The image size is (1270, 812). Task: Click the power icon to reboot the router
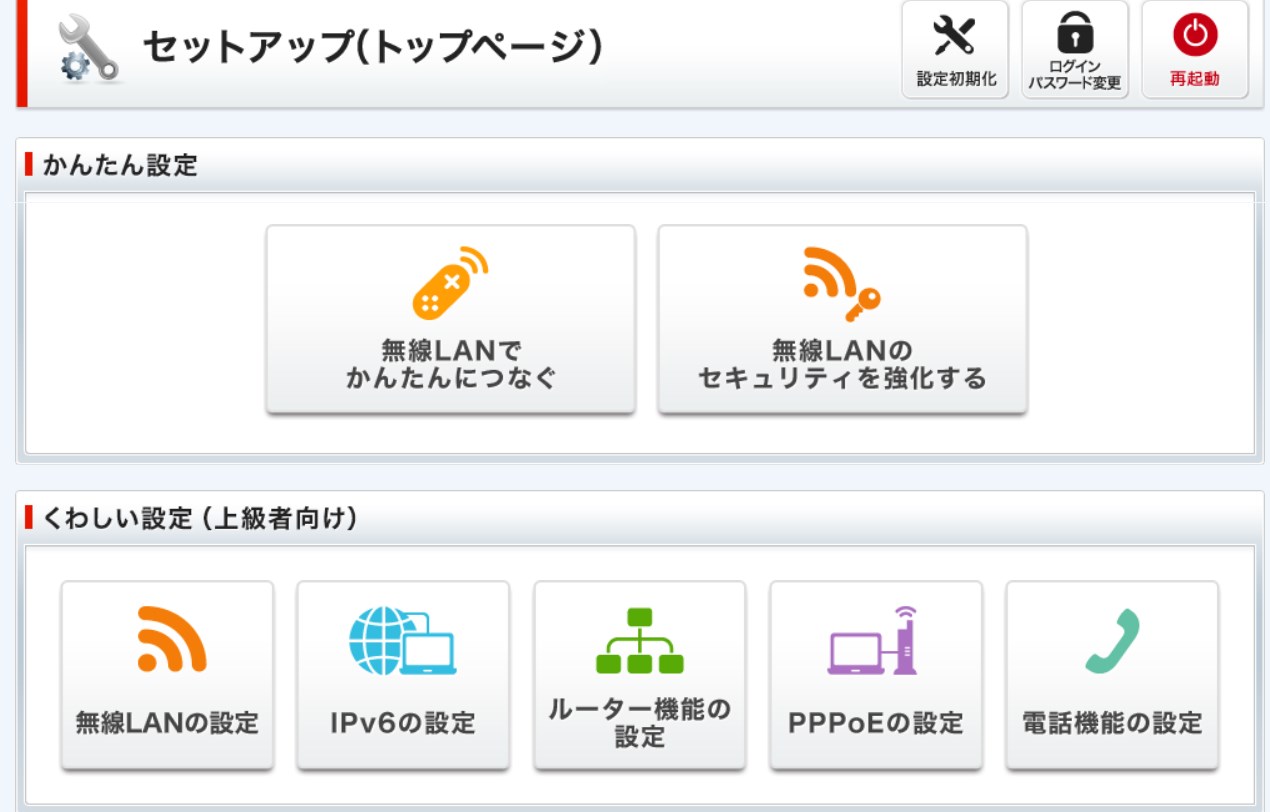pyautogui.click(x=1194, y=33)
